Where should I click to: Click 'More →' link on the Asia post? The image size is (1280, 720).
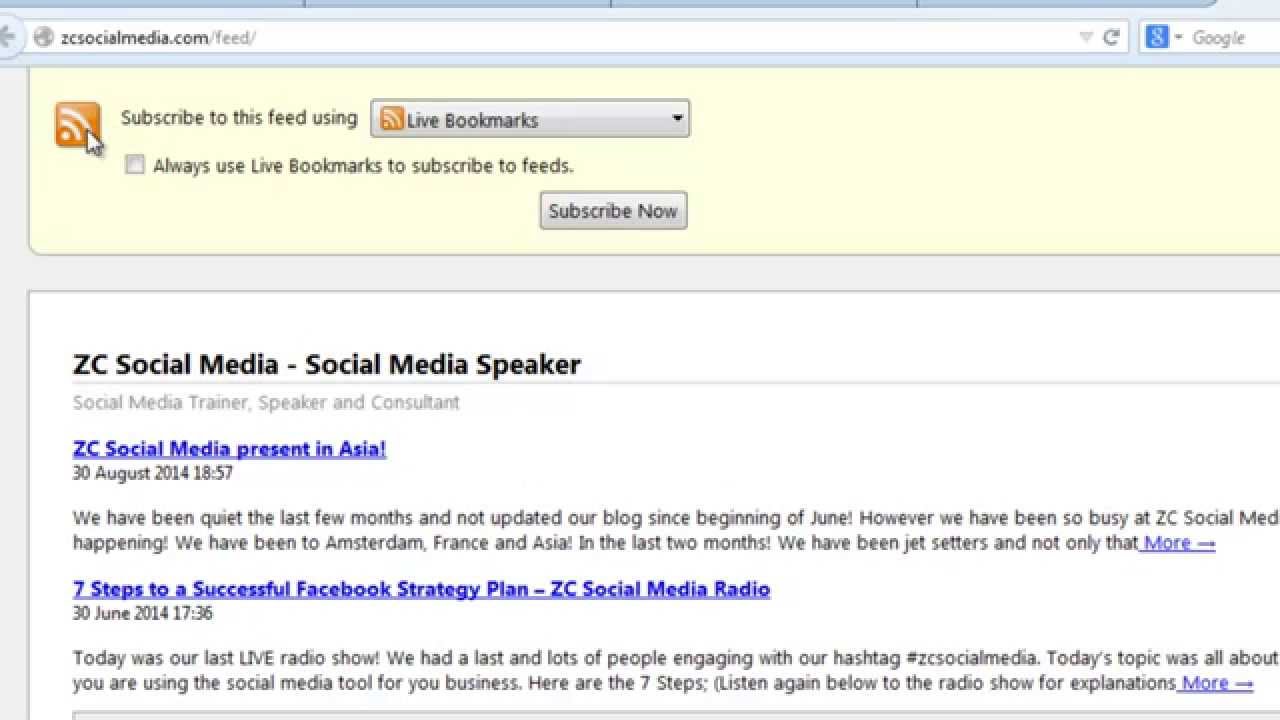pyautogui.click(x=1179, y=543)
